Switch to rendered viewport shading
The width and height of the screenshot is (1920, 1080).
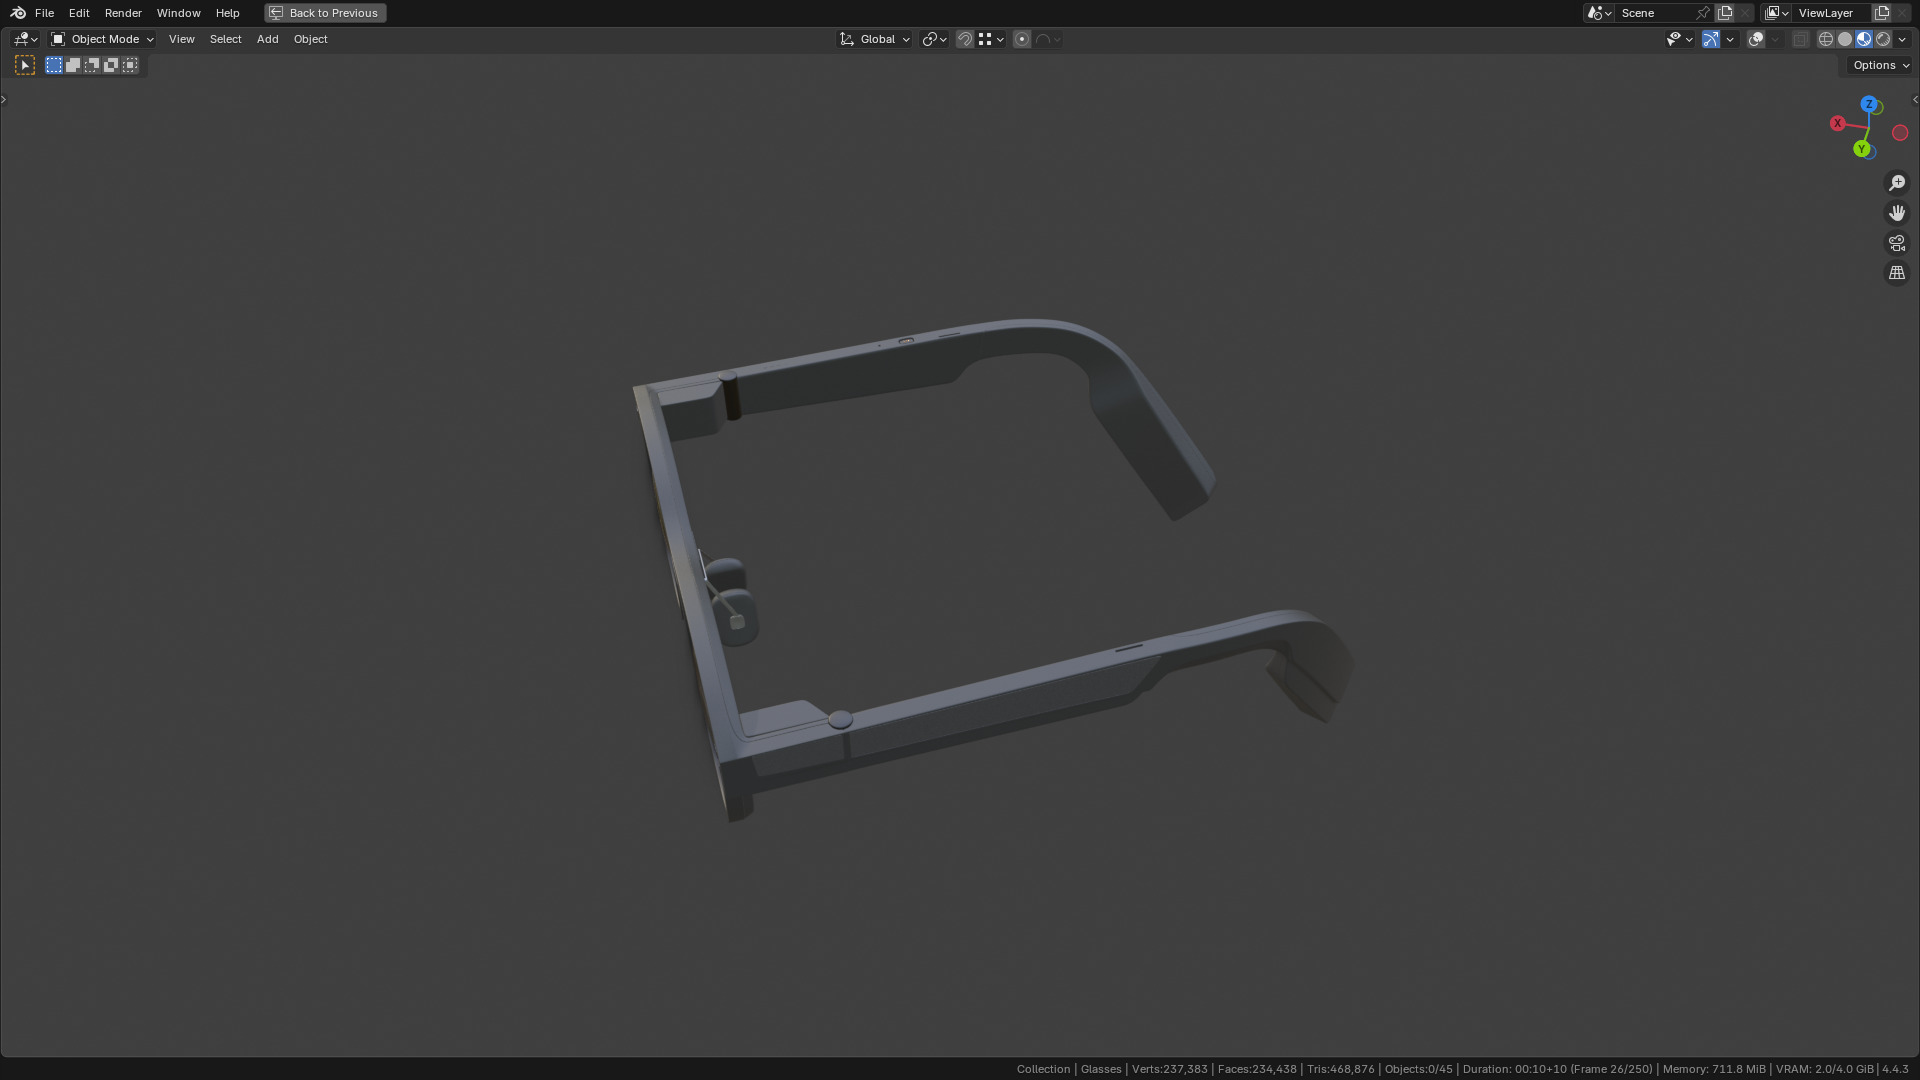click(x=1883, y=39)
